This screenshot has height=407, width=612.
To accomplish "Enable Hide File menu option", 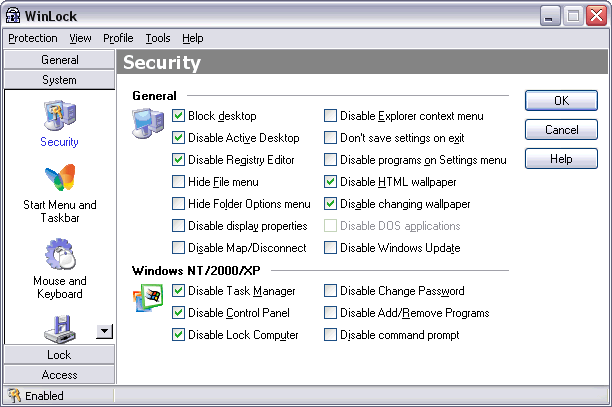I will [x=179, y=182].
